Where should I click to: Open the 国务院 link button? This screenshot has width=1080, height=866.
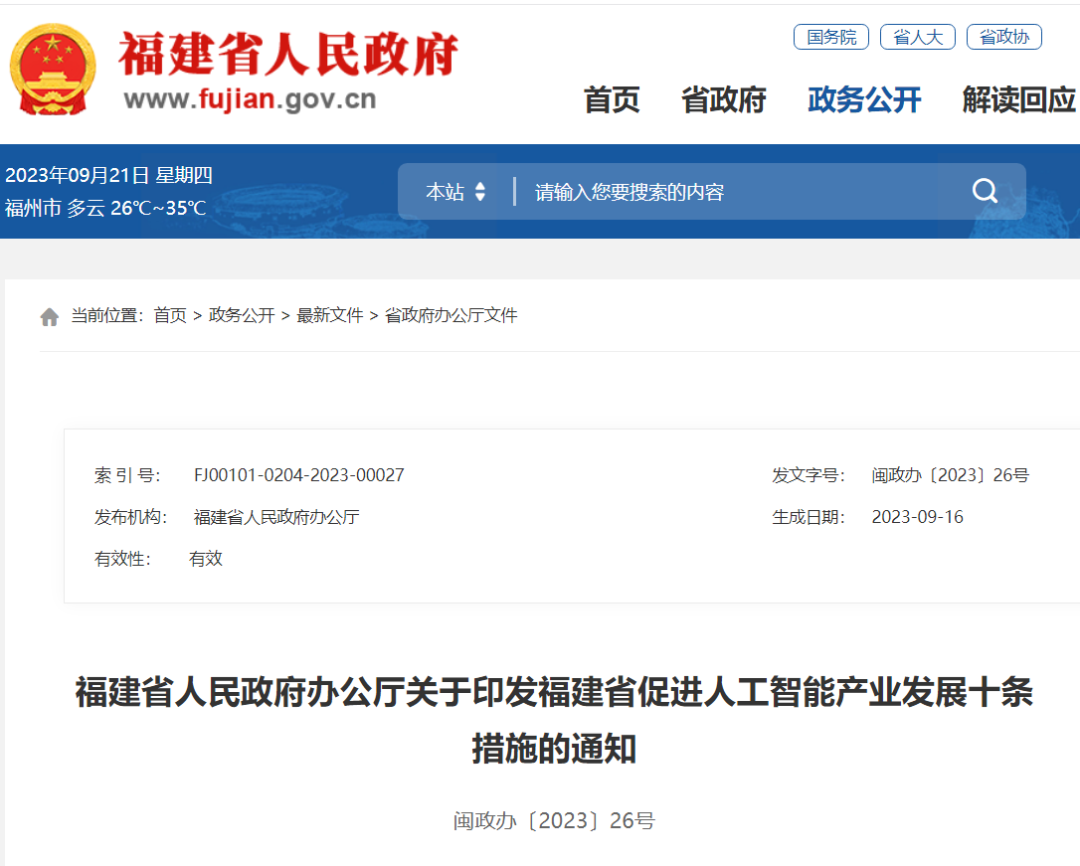tap(831, 36)
